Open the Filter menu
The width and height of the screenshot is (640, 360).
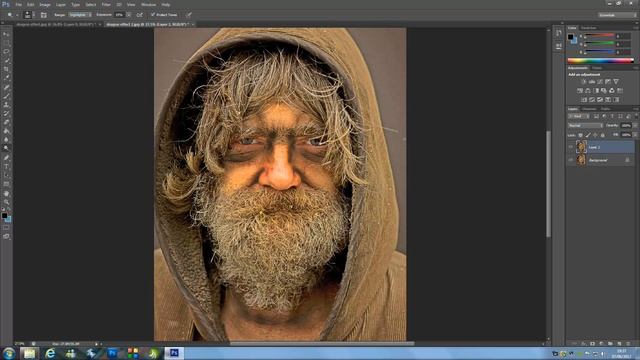click(106, 4)
